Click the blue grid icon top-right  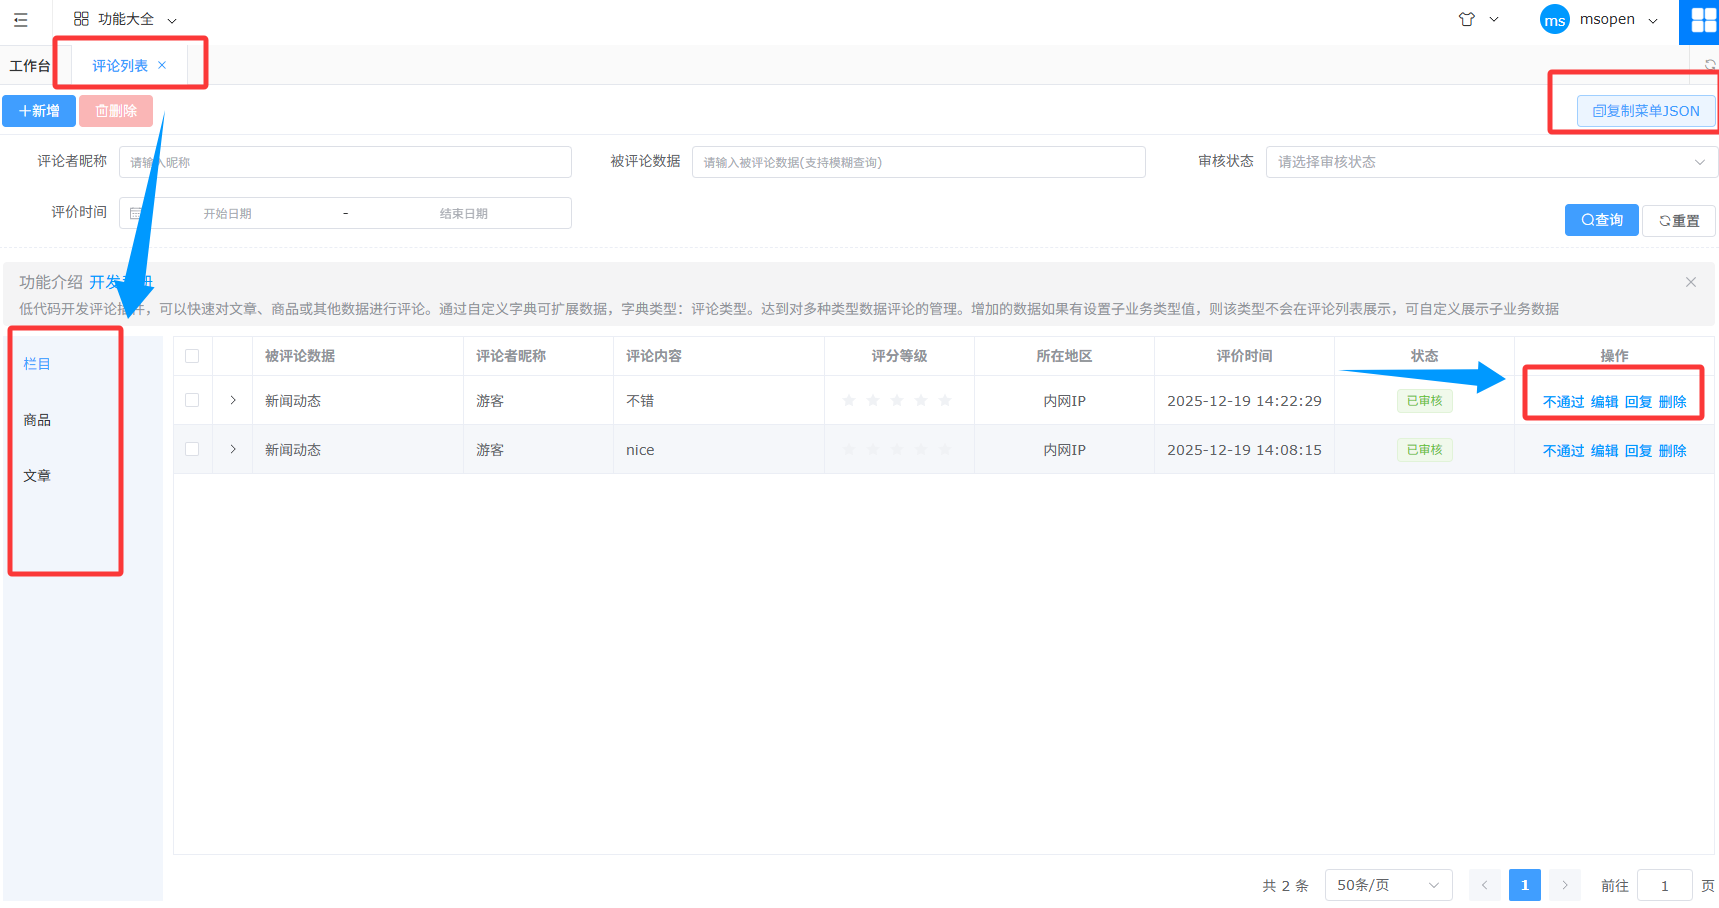[x=1702, y=21]
